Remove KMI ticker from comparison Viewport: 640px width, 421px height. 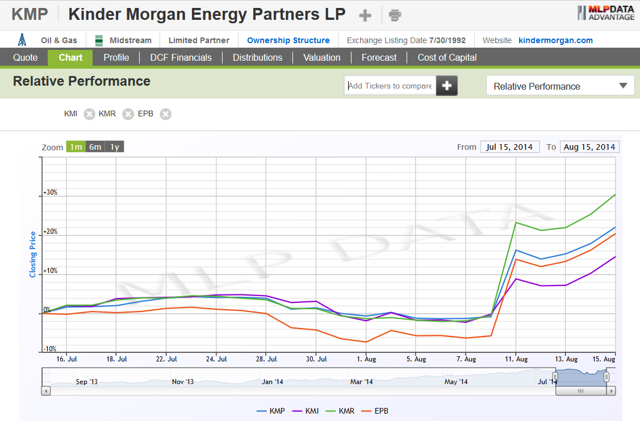pyautogui.click(x=89, y=114)
